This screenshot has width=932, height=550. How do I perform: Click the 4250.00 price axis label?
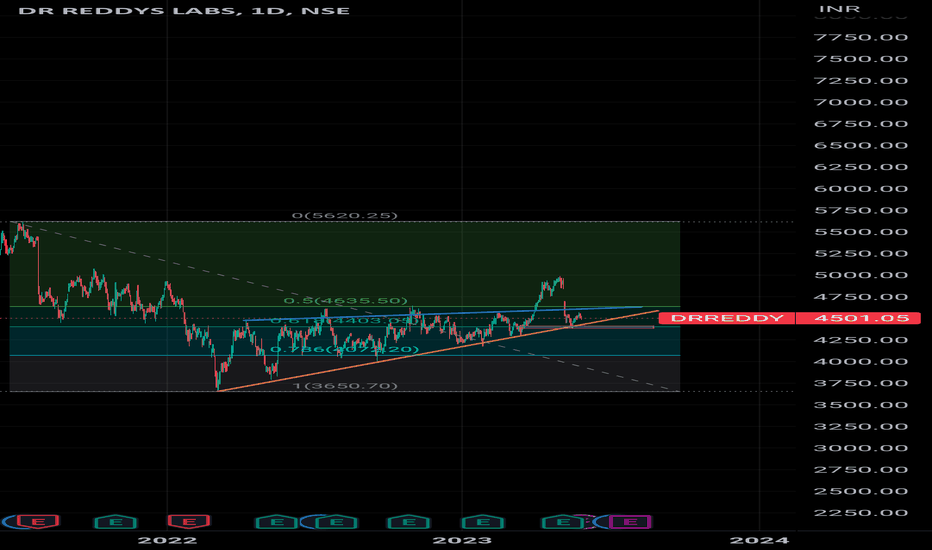(x=861, y=340)
